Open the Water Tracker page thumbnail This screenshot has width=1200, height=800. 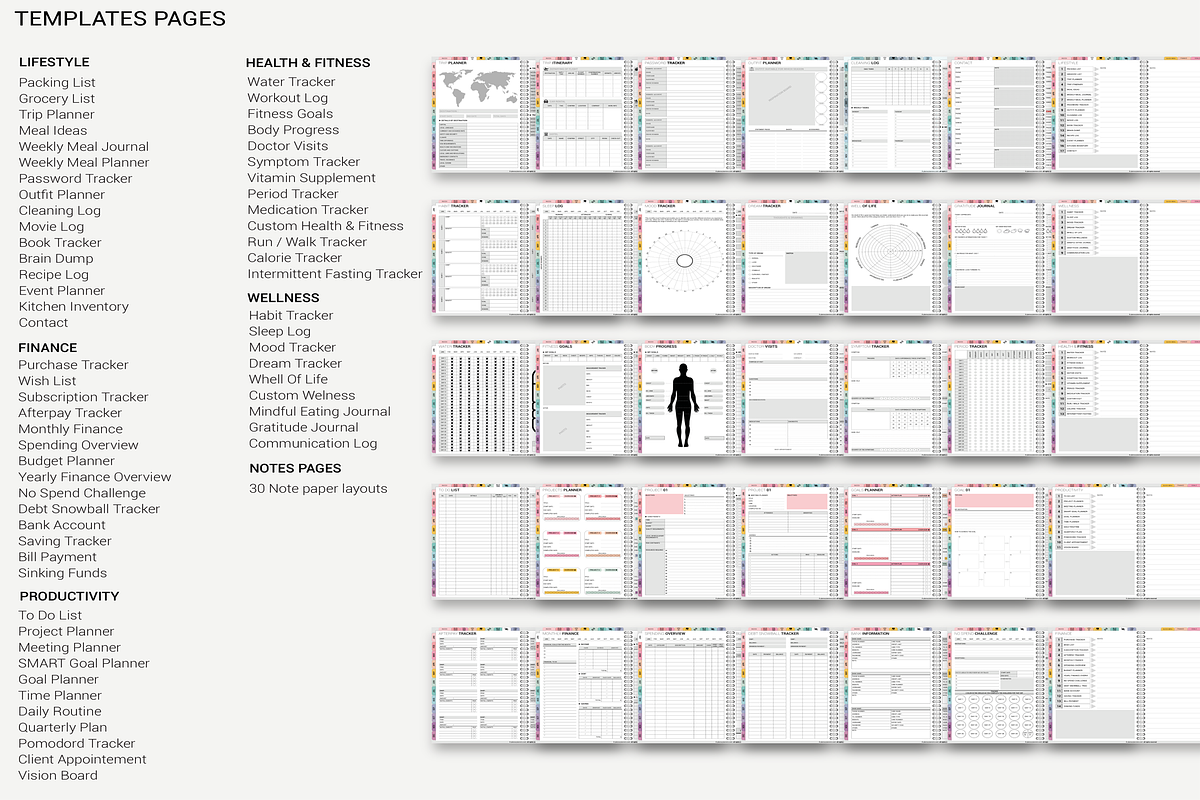tap(481, 398)
